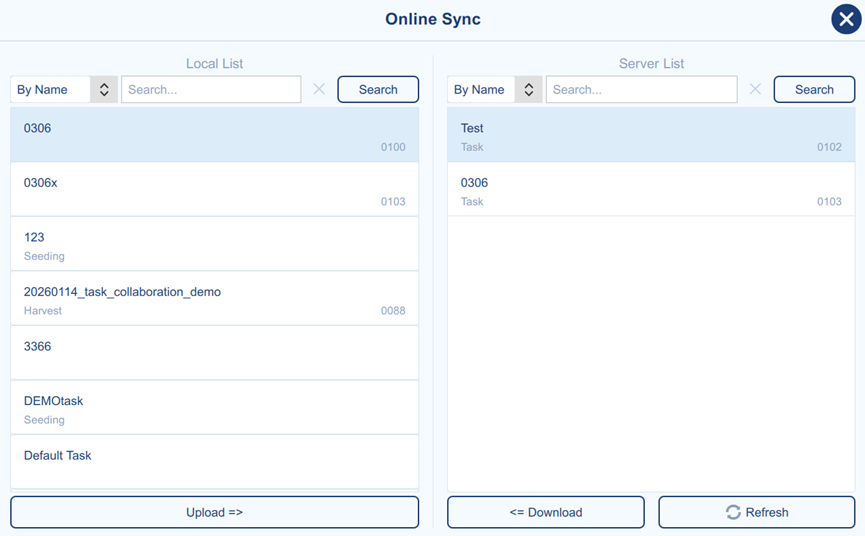The height and width of the screenshot is (536, 865).
Task: Select server task Test
Action: [x=651, y=135]
